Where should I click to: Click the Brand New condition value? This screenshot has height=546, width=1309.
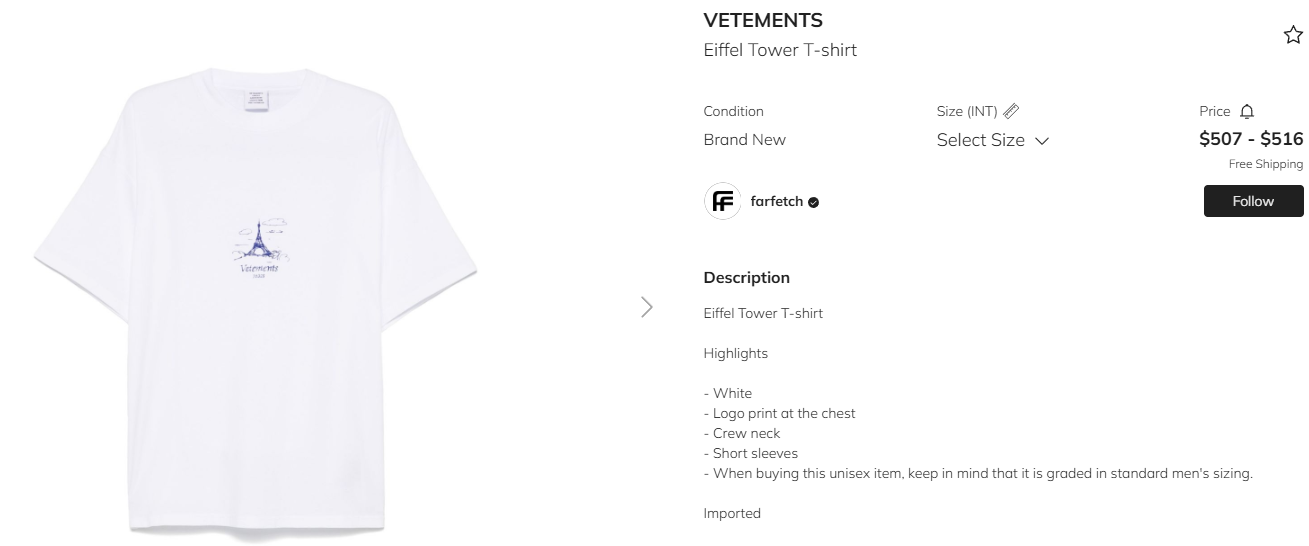click(x=745, y=139)
